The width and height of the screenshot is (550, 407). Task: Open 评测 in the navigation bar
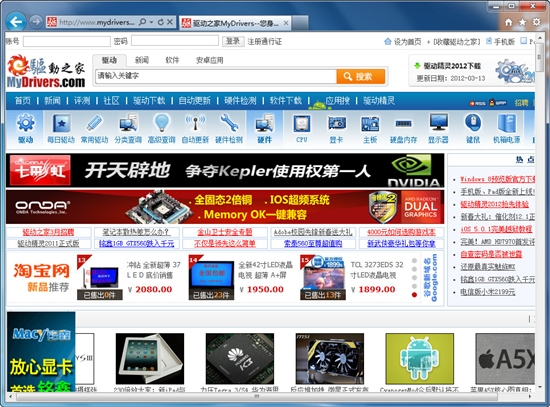point(82,101)
